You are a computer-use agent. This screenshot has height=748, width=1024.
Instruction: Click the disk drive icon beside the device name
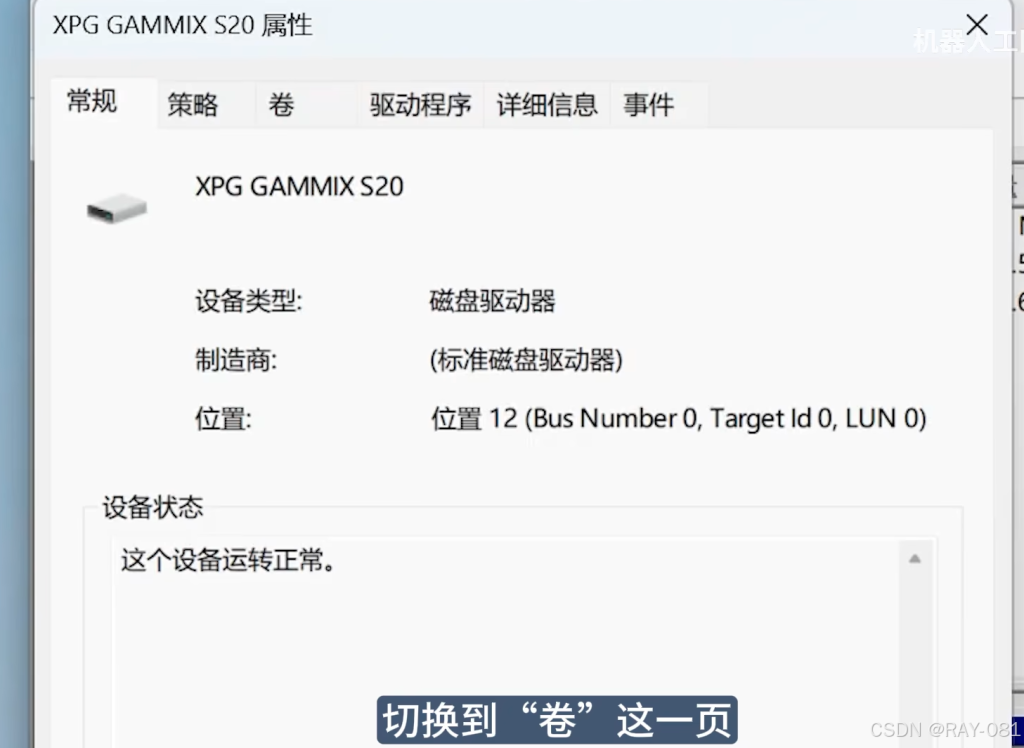117,208
